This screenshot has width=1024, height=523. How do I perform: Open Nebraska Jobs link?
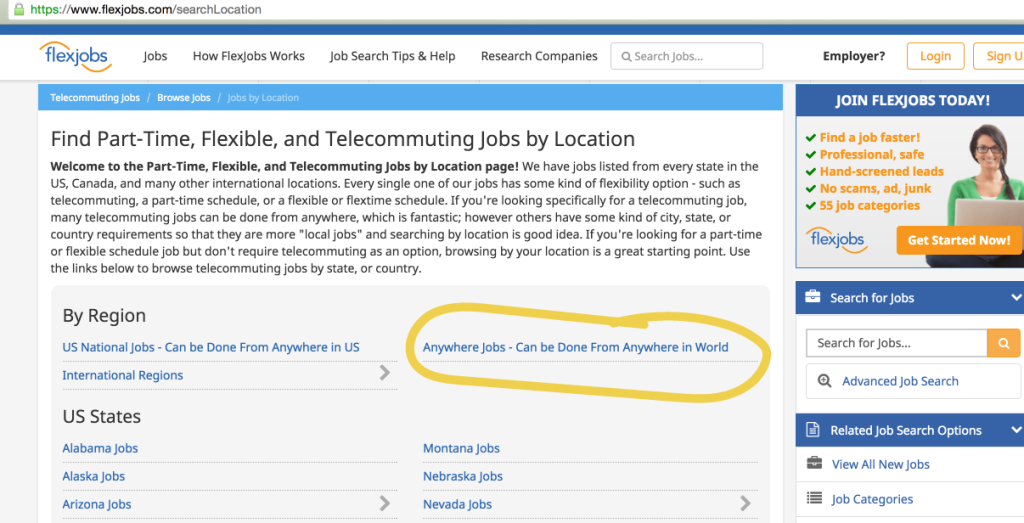[463, 477]
